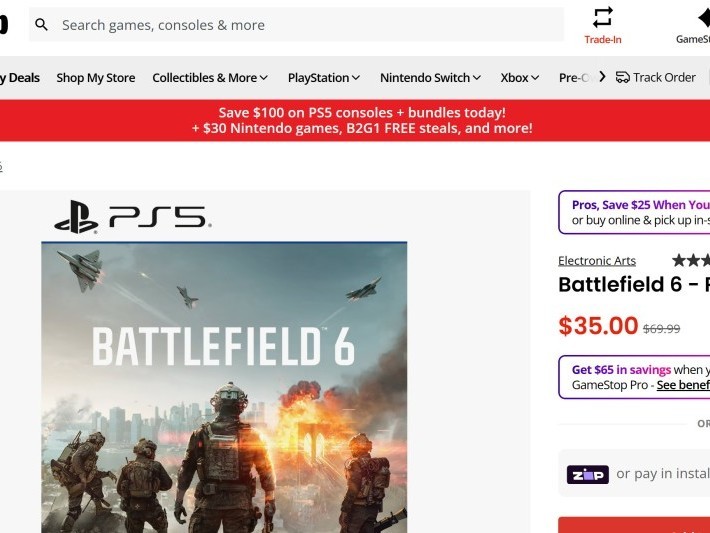This screenshot has height=533, width=710.
Task: Click the Track Order link text
Action: pyautogui.click(x=664, y=77)
